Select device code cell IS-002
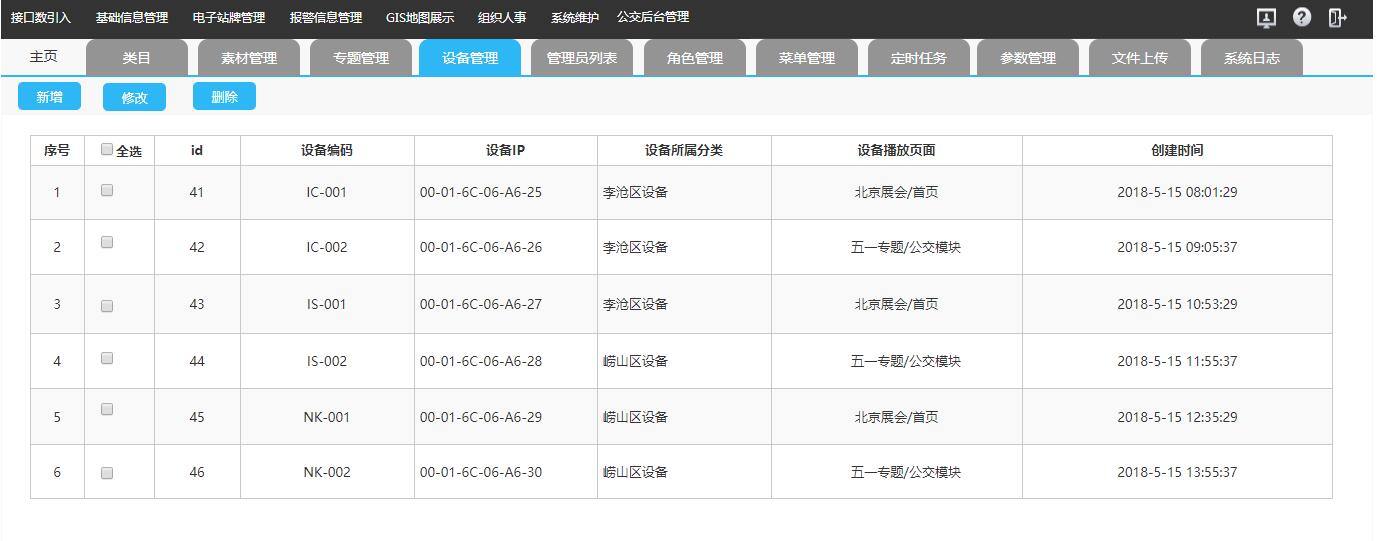This screenshot has height=541, width=1377. pyautogui.click(x=327, y=361)
